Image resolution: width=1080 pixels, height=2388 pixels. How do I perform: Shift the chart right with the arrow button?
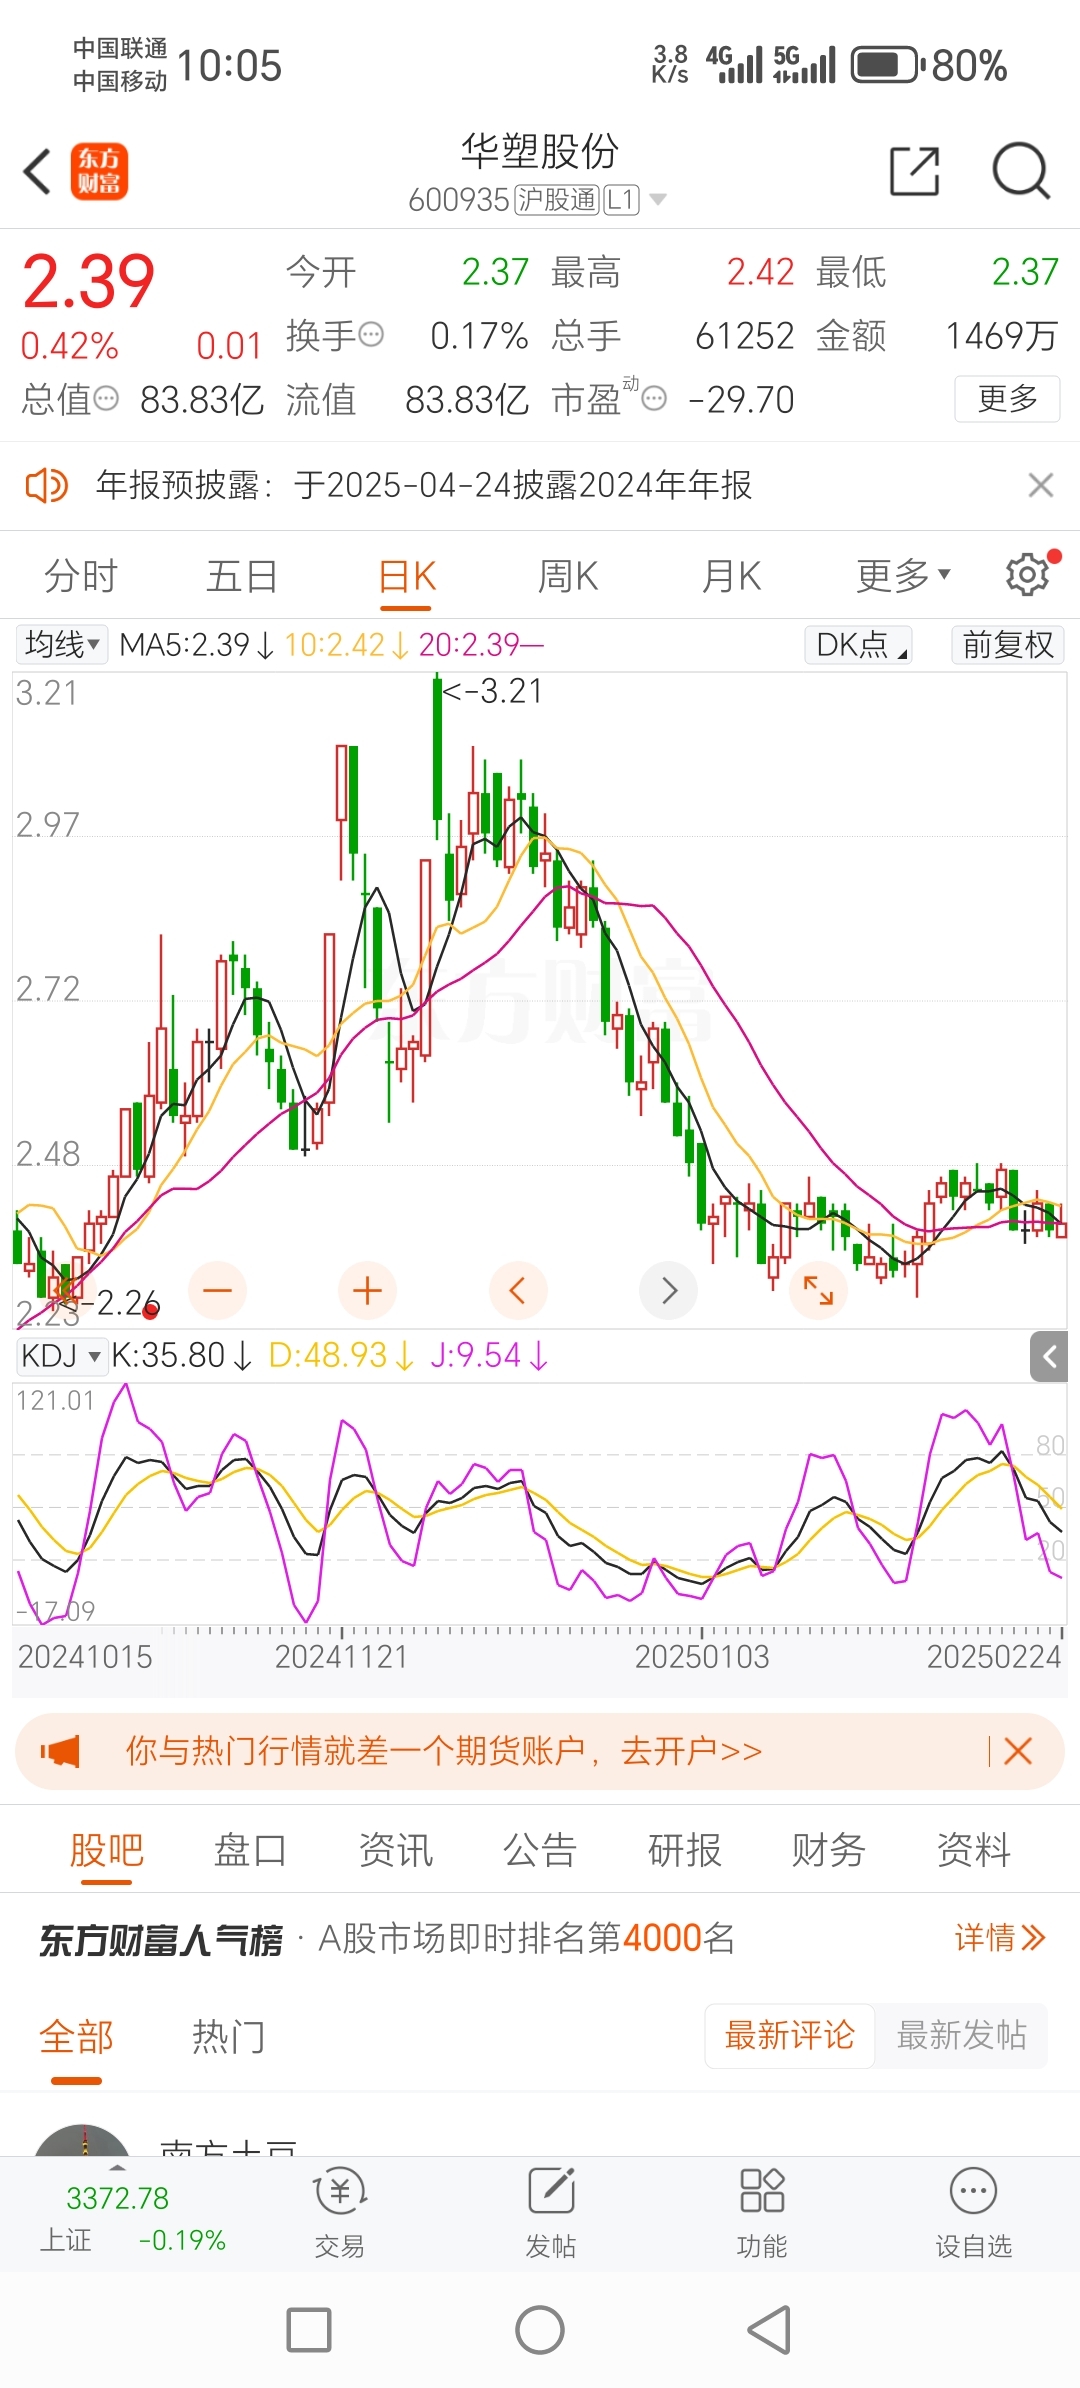[x=668, y=1290]
